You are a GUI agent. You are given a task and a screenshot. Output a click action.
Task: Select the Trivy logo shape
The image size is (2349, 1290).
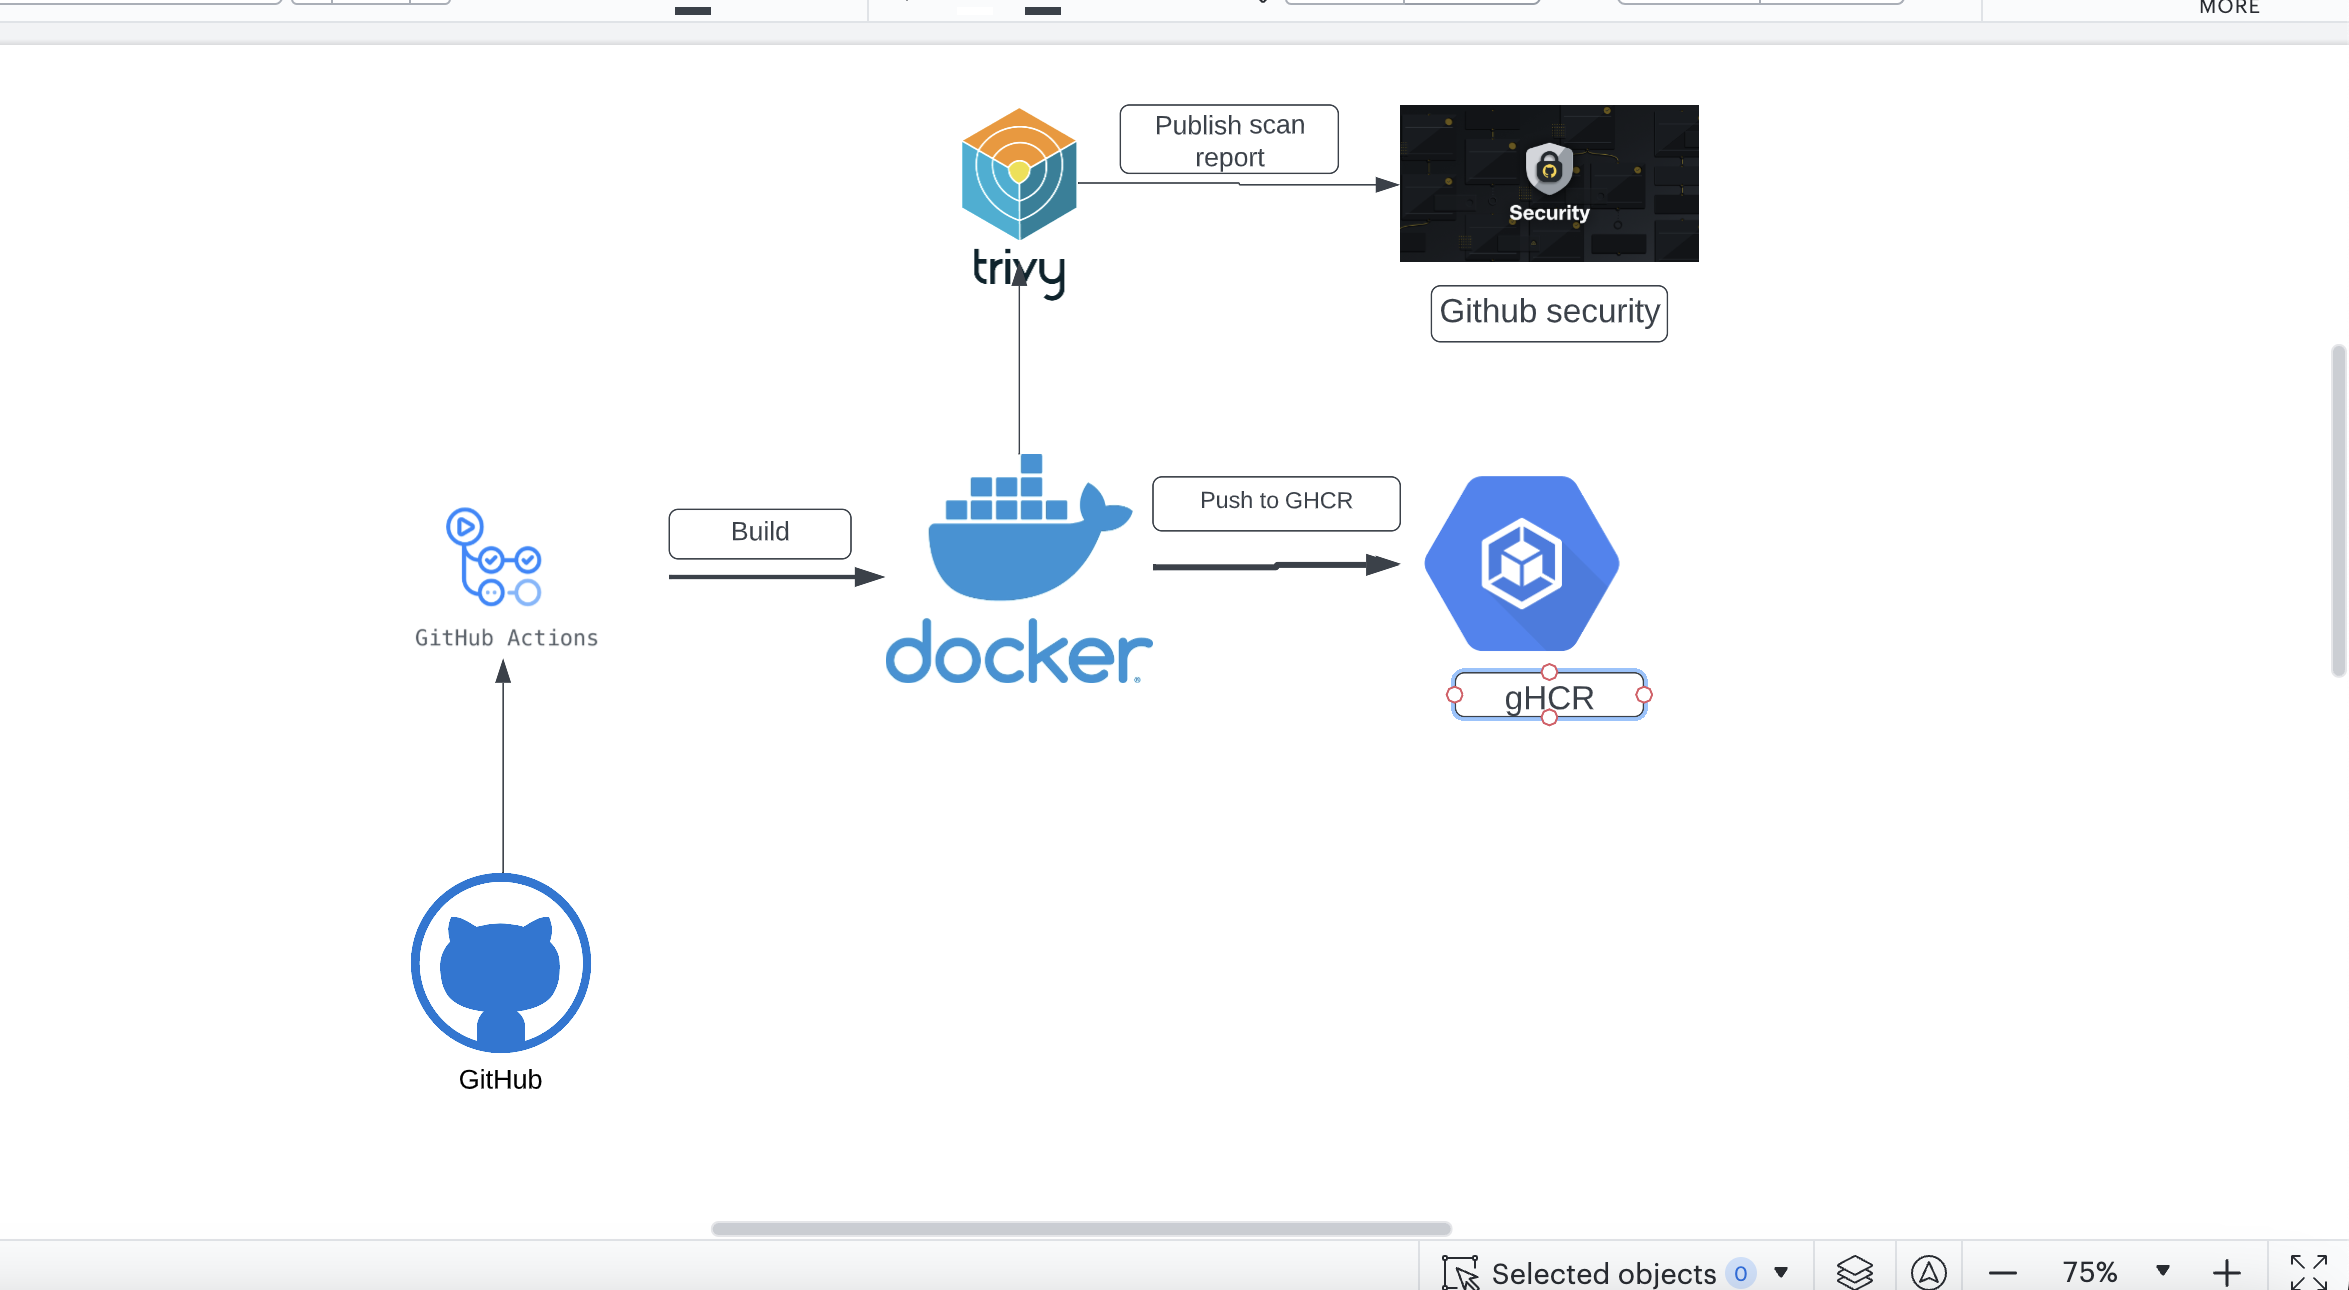pyautogui.click(x=1019, y=203)
